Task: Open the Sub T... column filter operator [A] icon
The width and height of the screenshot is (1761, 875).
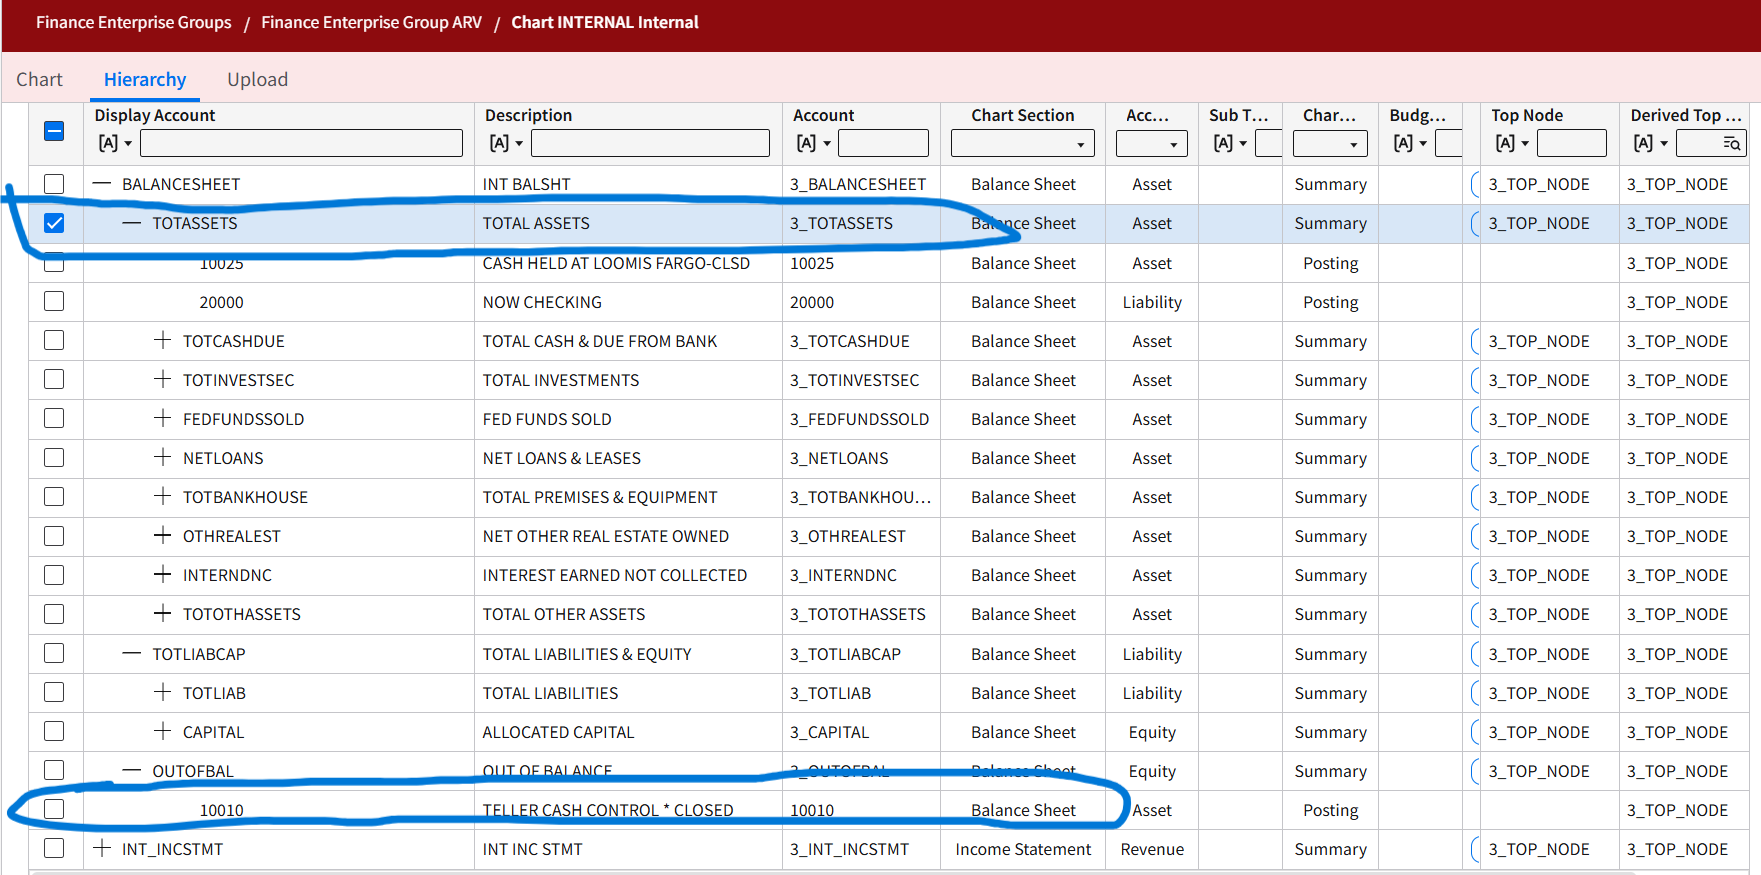Action: 1230,143
